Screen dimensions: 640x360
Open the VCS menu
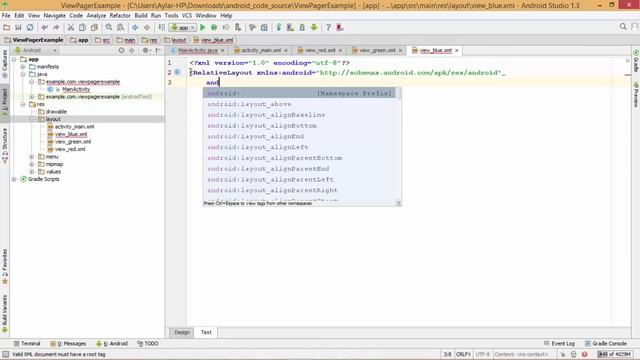tap(187, 16)
